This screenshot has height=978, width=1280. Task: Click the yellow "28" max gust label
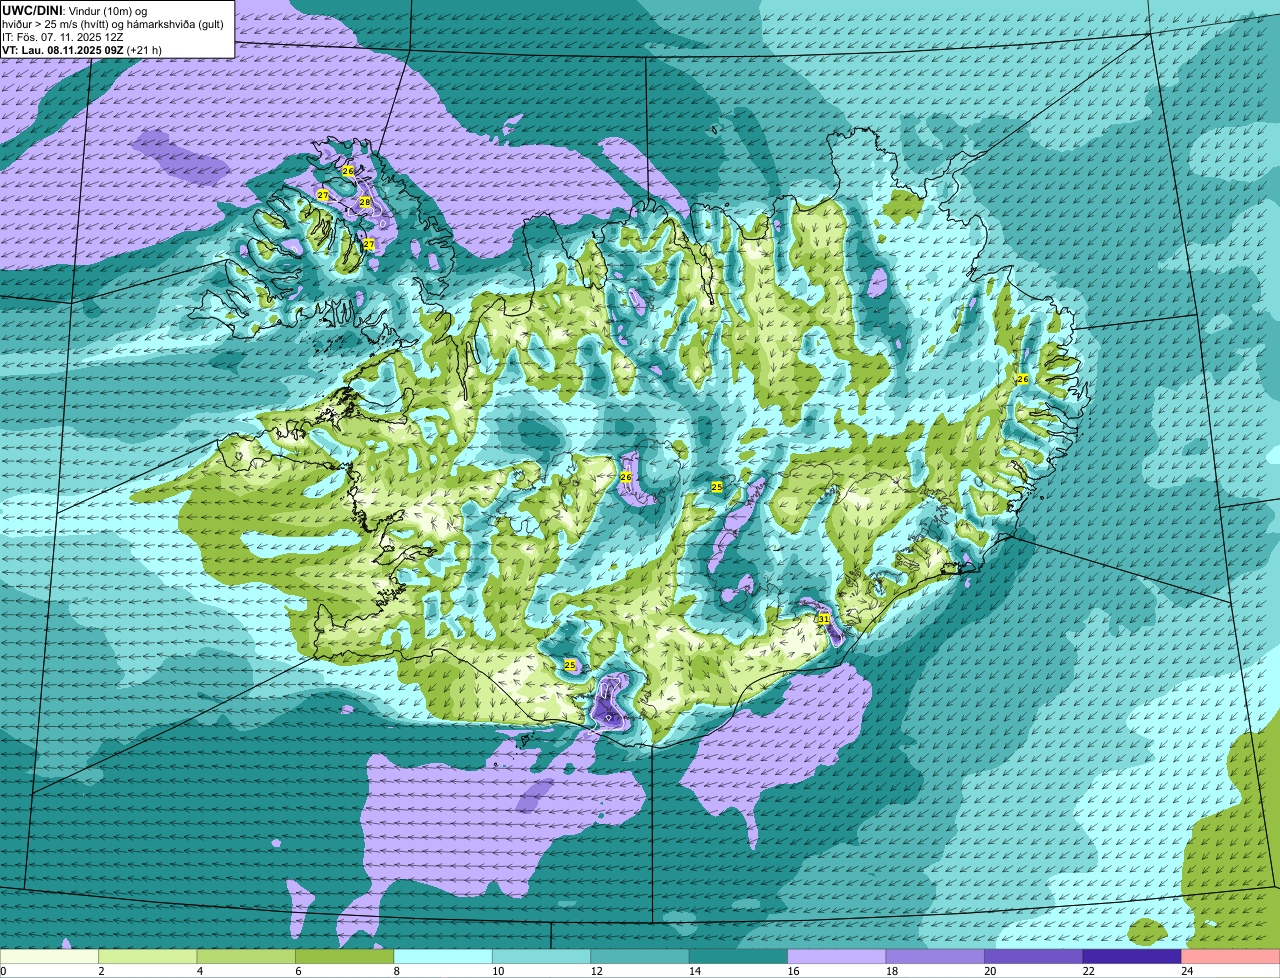(365, 202)
